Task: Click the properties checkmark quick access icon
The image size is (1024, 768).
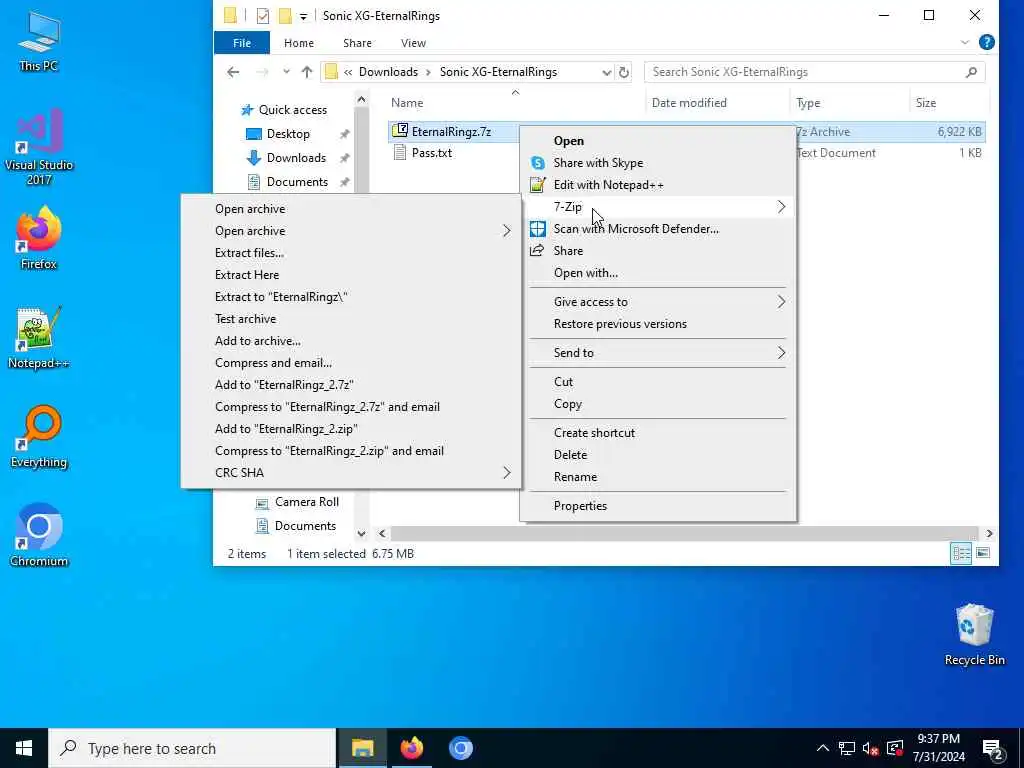Action: click(263, 16)
